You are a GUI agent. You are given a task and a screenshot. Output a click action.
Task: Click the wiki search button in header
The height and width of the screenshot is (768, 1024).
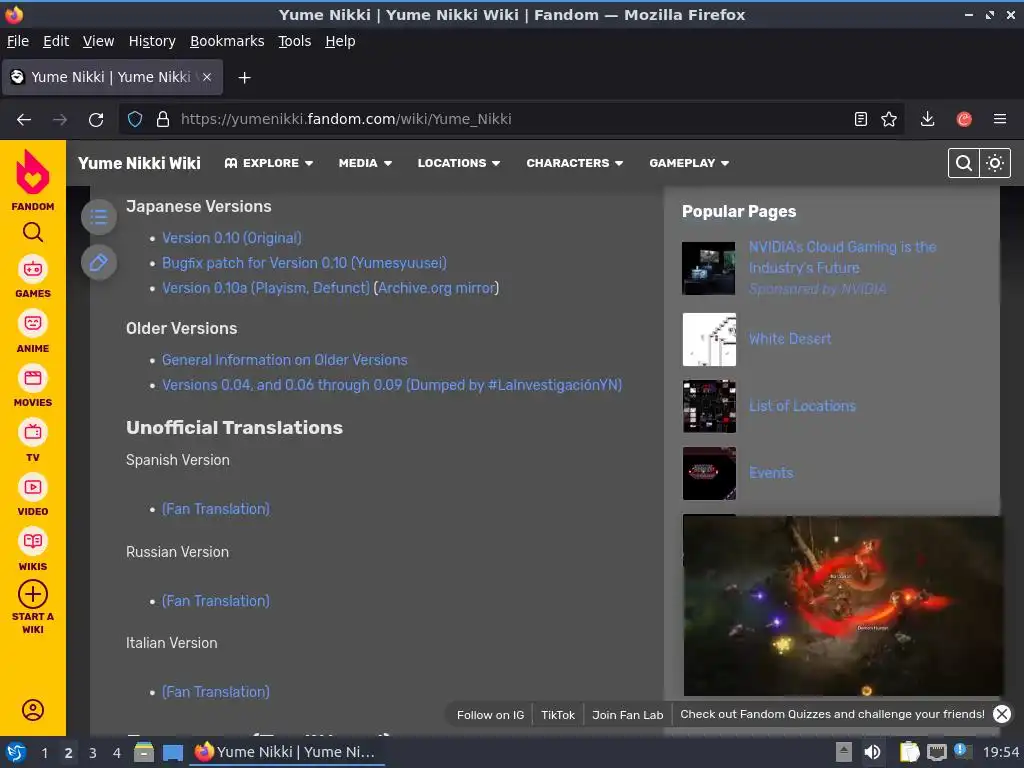tap(963, 163)
